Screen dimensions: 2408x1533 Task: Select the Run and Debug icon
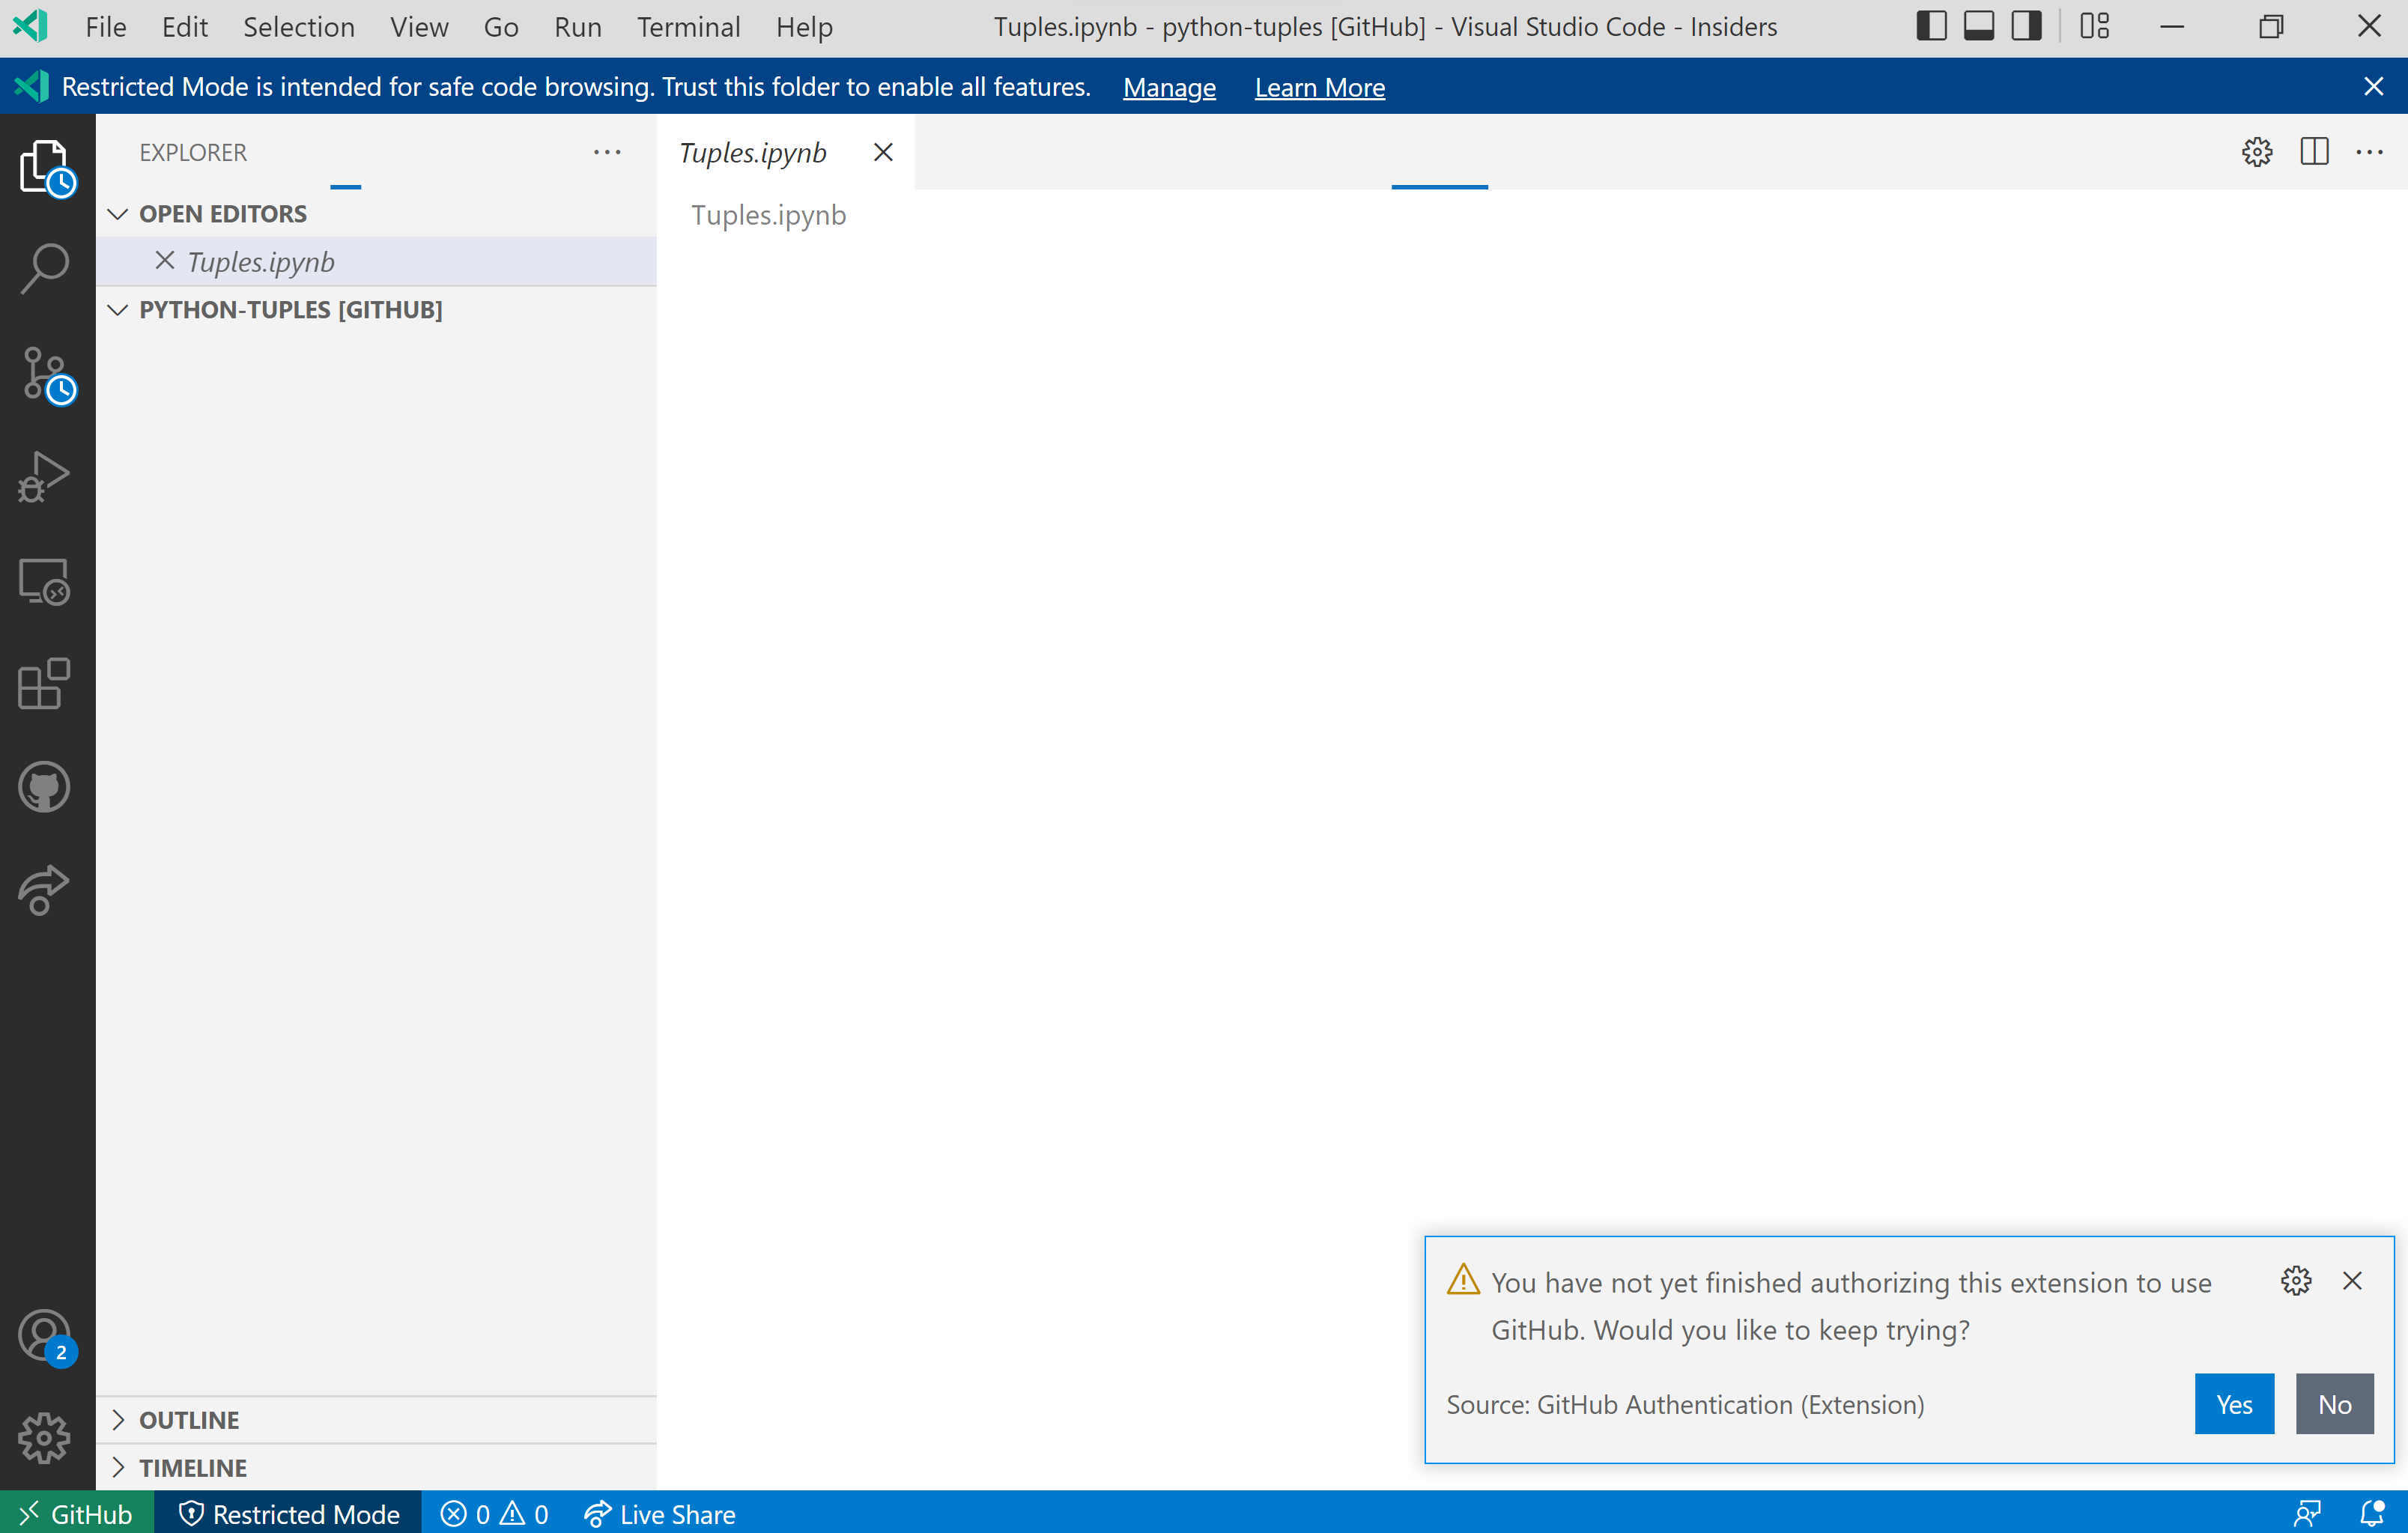coord(44,477)
